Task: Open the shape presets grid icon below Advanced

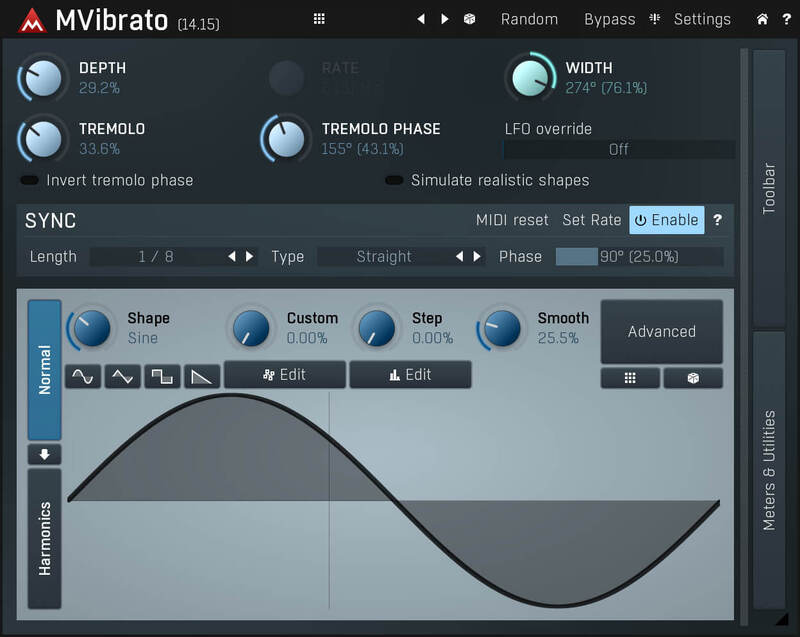Action: pyautogui.click(x=630, y=378)
